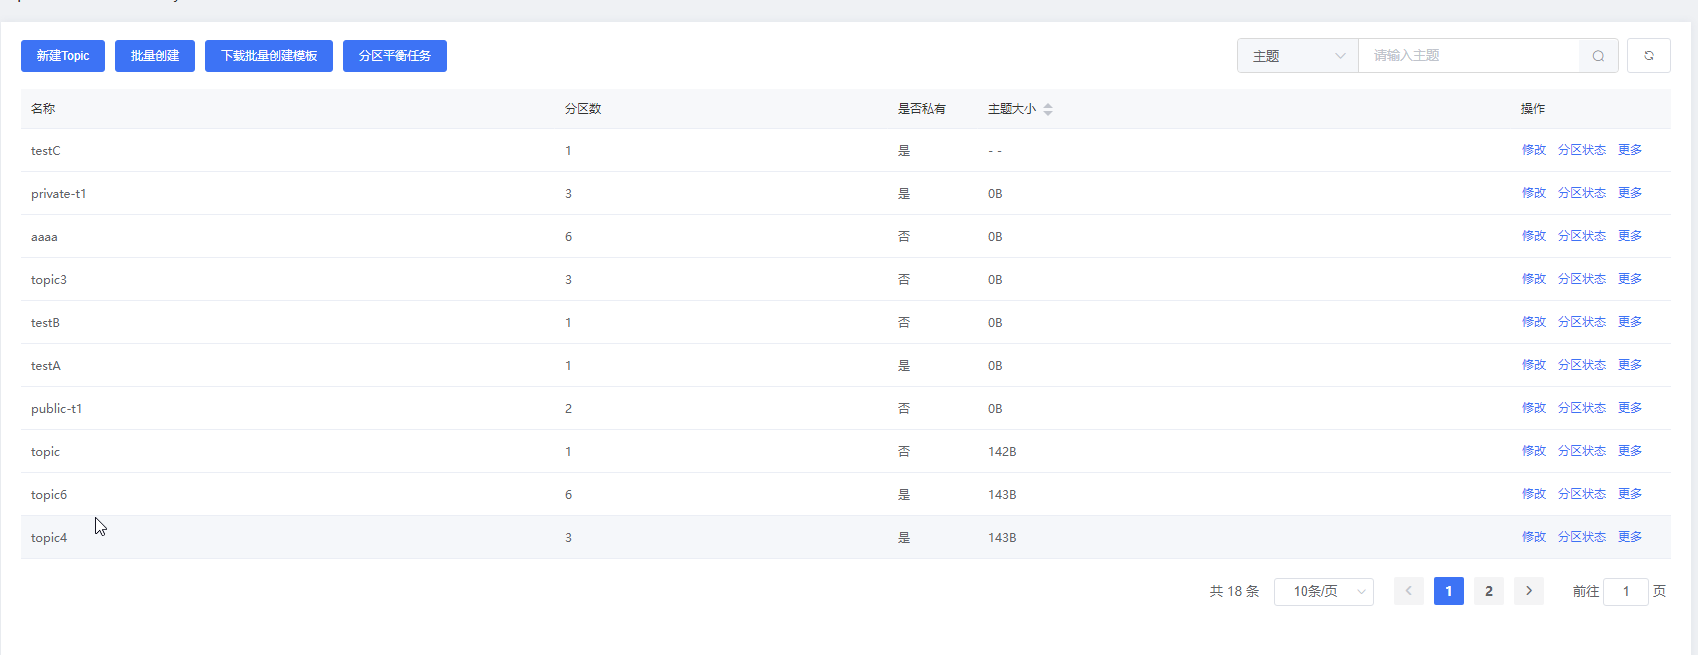Image resolution: width=1698 pixels, height=655 pixels.
Task: Open 分区状态 for topic3
Action: (1582, 279)
